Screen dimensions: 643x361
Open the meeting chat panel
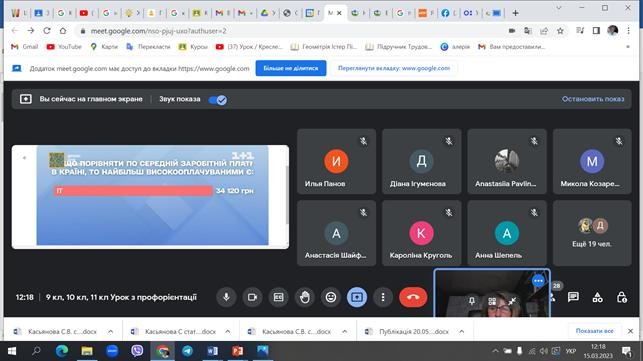tap(573, 297)
